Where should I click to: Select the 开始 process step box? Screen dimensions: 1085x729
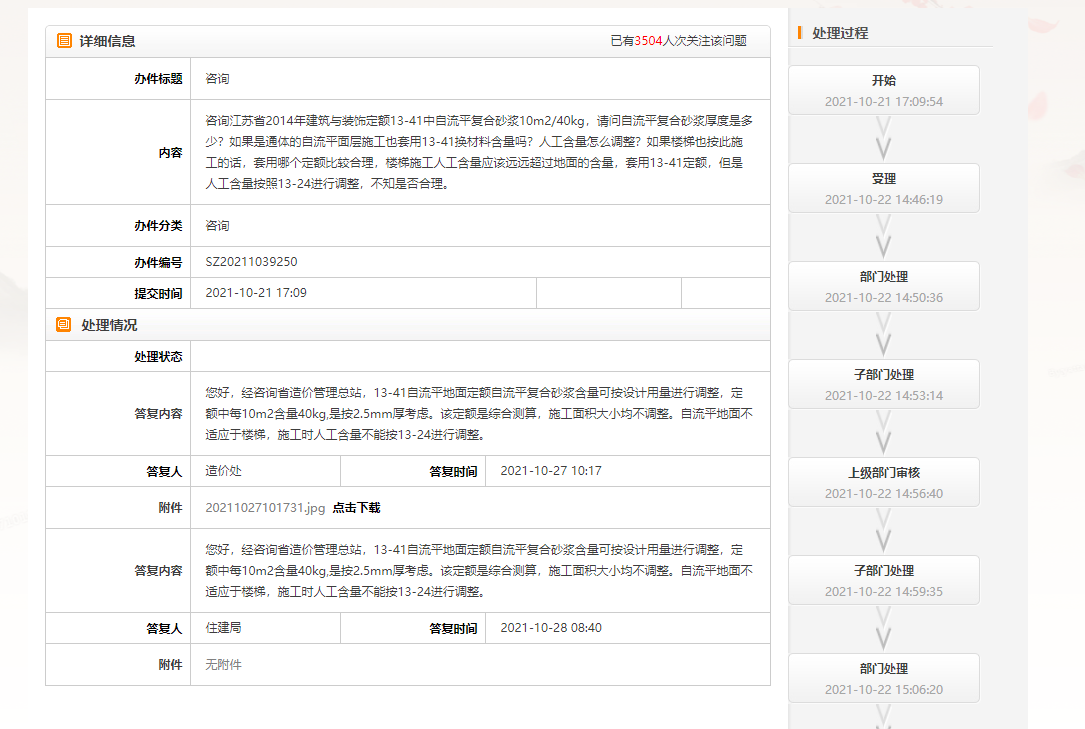click(883, 90)
